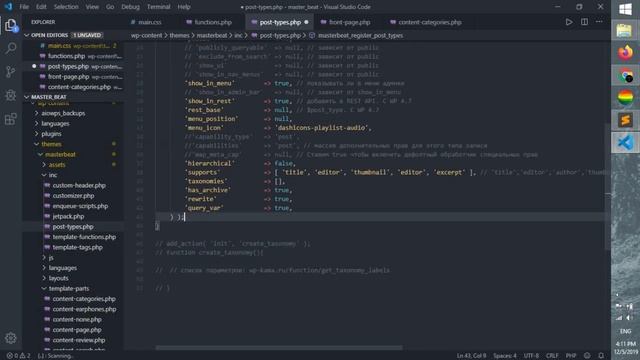Change file encoding UTF-8 in status bar
The height and width of the screenshot is (360, 640).
[x=531, y=356]
